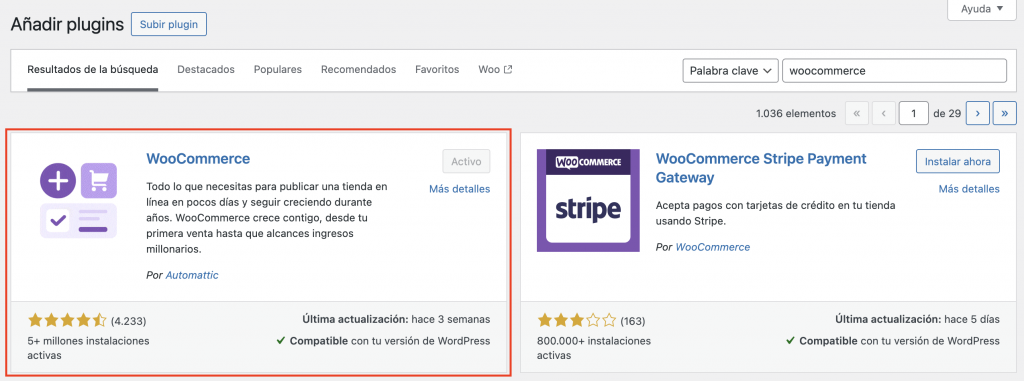The image size is (1024, 381).
Task: Click the 800.000+ instalaciones activas text
Action: (x=594, y=348)
